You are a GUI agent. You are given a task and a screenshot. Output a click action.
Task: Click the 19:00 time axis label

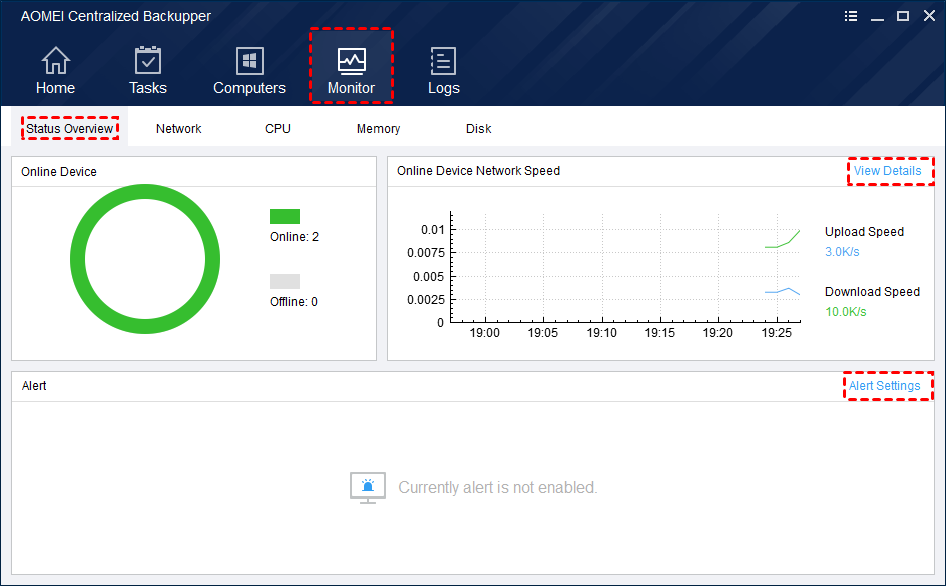[484, 333]
